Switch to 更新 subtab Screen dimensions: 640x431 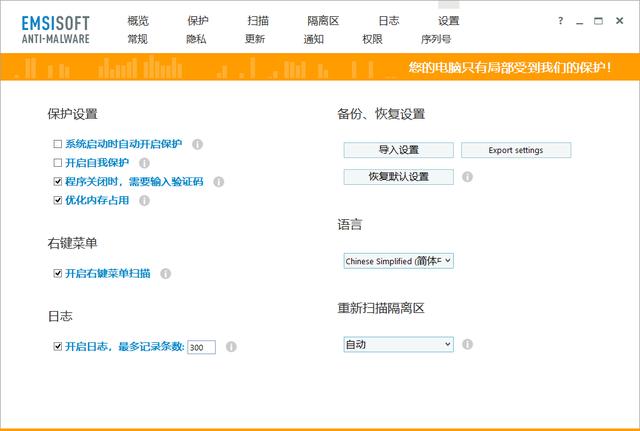point(255,39)
